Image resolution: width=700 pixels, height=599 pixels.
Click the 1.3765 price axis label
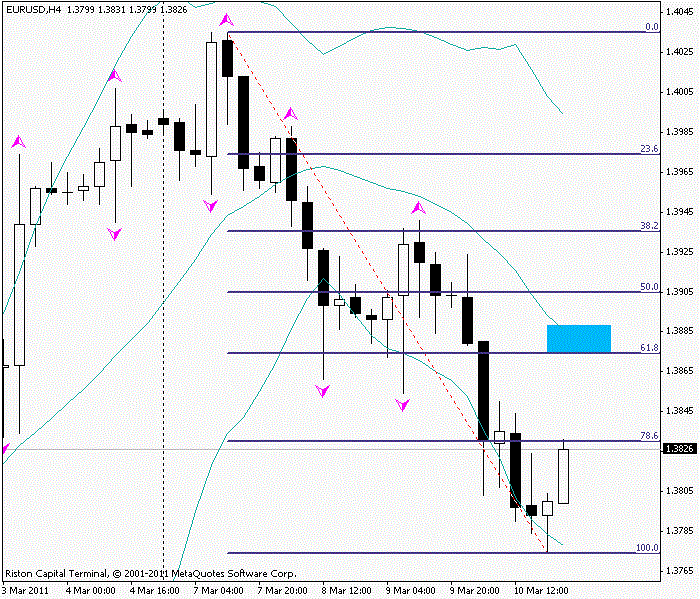coord(679,571)
